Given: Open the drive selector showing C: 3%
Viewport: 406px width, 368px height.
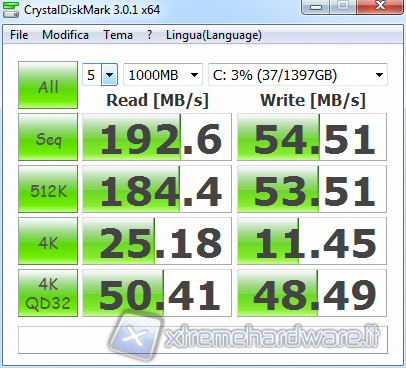Looking at the screenshot, I should [x=298, y=75].
